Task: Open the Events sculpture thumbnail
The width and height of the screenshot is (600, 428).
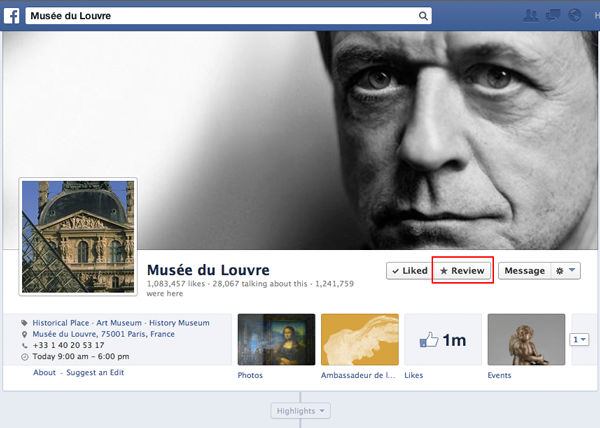Action: [x=526, y=340]
